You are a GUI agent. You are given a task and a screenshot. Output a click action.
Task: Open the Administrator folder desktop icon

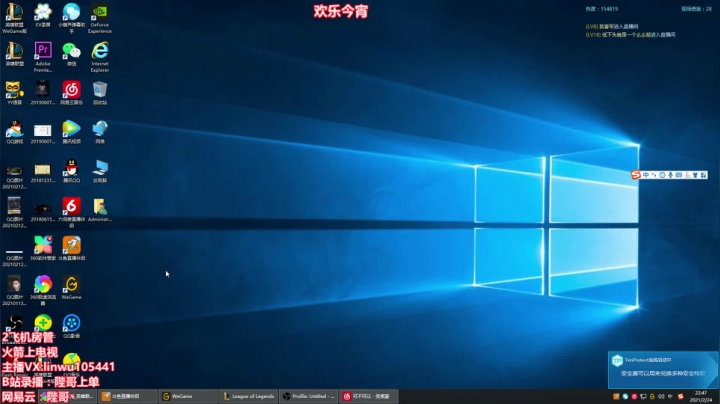pyautogui.click(x=100, y=210)
